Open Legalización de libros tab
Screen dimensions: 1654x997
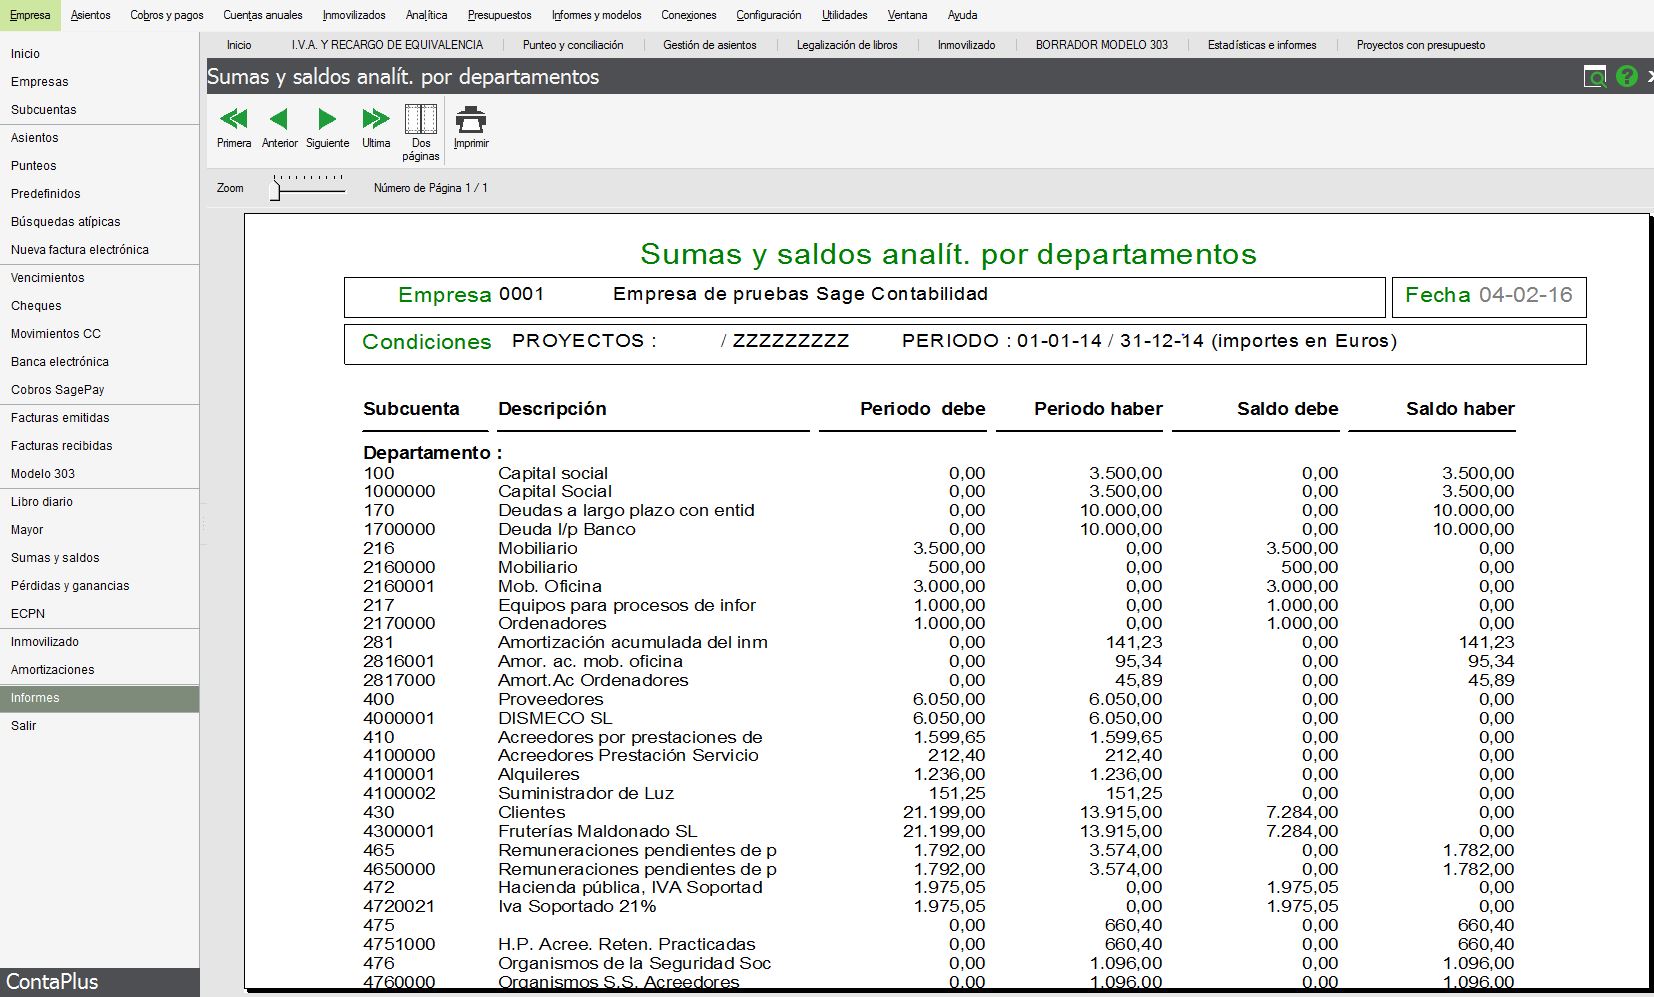[x=847, y=45]
